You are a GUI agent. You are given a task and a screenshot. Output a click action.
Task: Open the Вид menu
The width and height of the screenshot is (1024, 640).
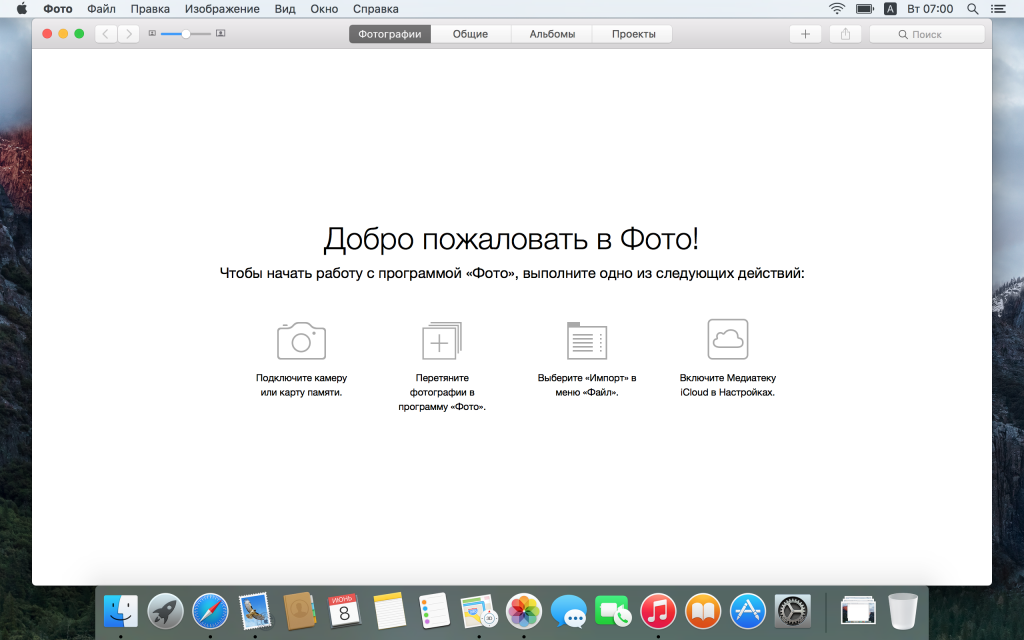click(285, 9)
